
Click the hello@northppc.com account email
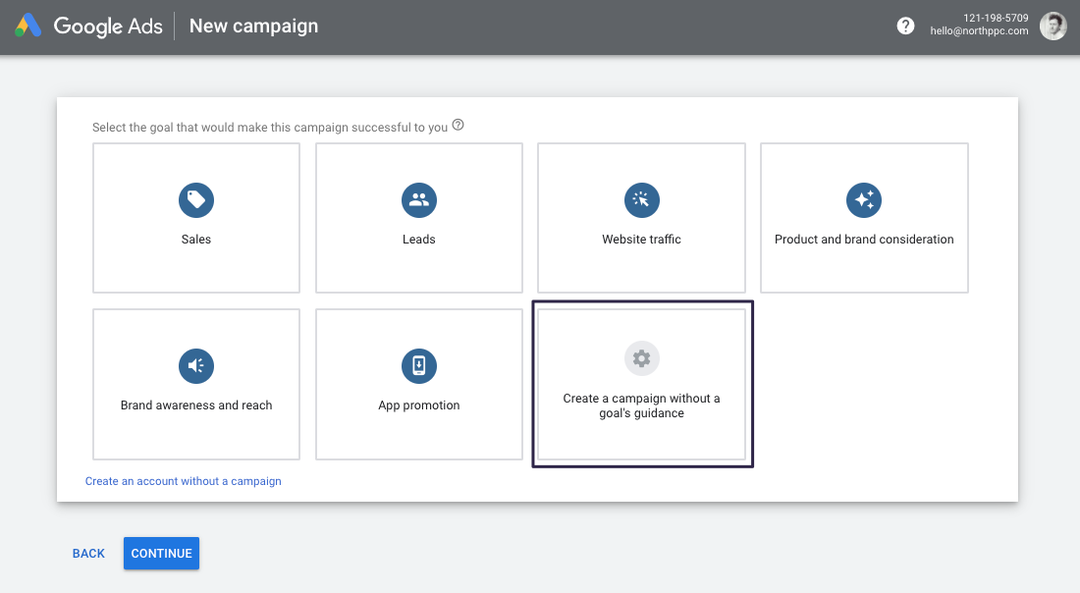pos(978,32)
